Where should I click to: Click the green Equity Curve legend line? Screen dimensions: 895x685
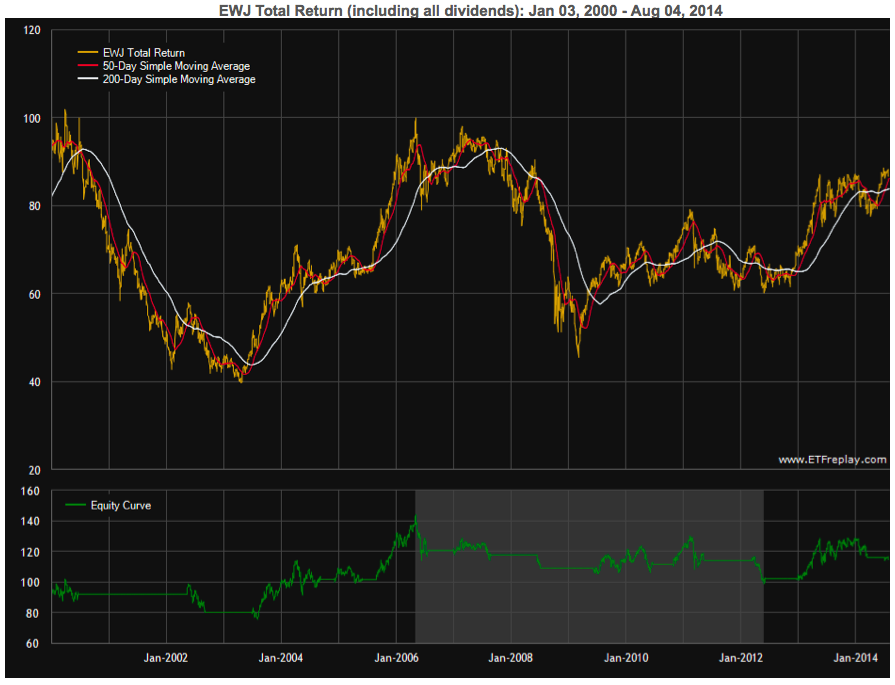[75, 505]
